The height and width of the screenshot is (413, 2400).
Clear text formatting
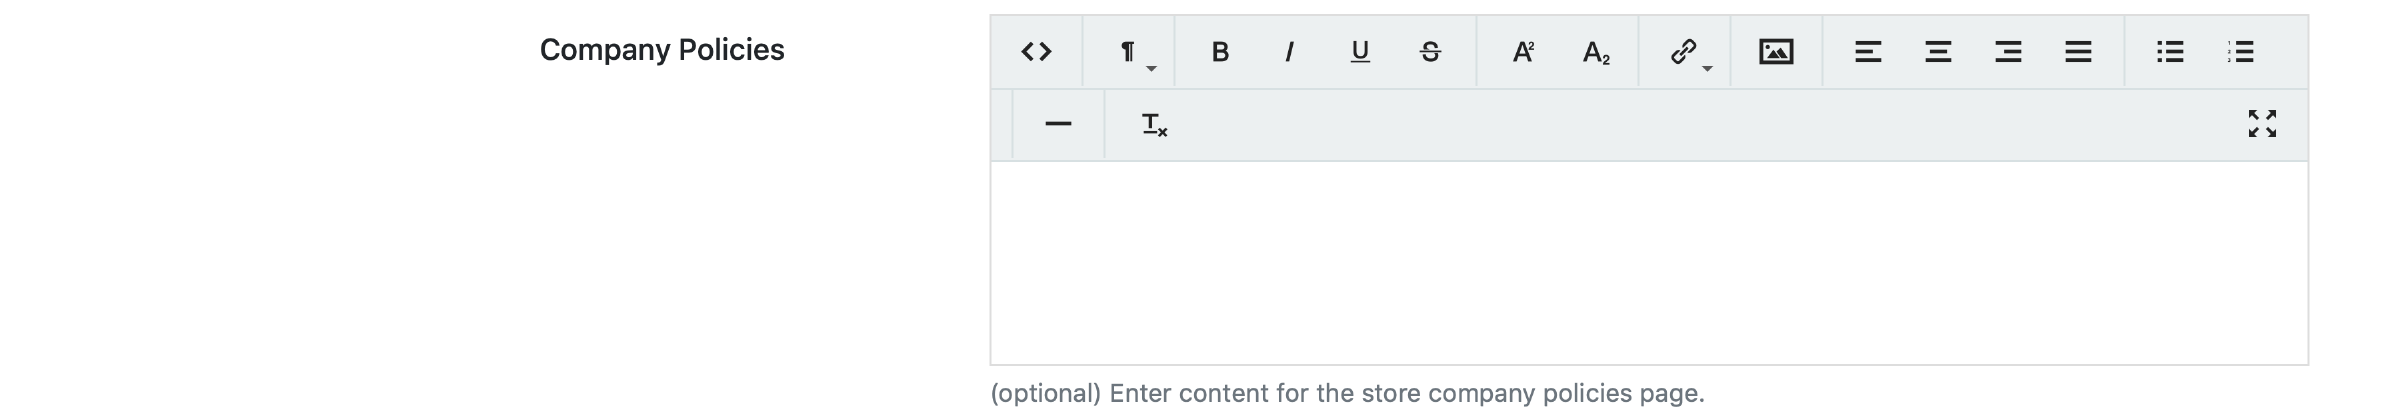pos(1154,124)
